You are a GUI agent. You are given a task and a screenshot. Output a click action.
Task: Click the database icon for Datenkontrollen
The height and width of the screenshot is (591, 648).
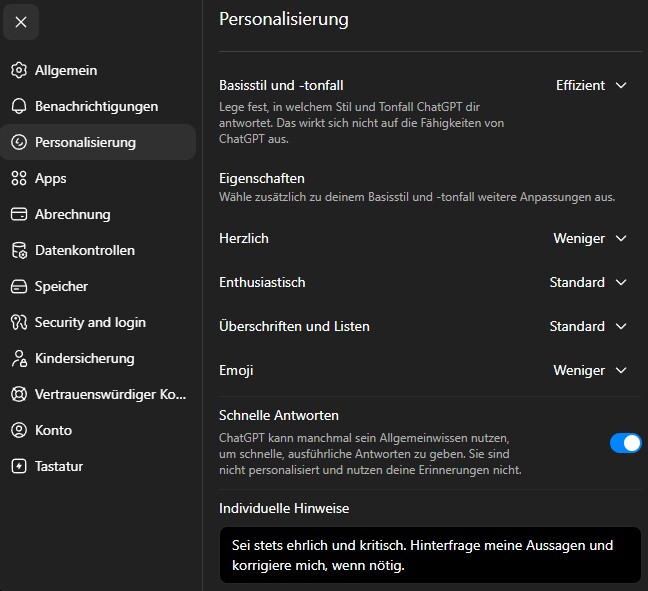coord(19,250)
